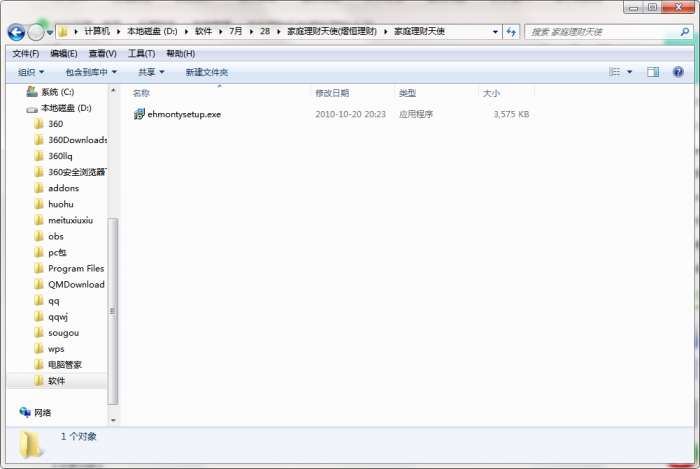This screenshot has width=700, height=469.
Task: Open the 360Downloads folder in tree
Action: [x=71, y=140]
